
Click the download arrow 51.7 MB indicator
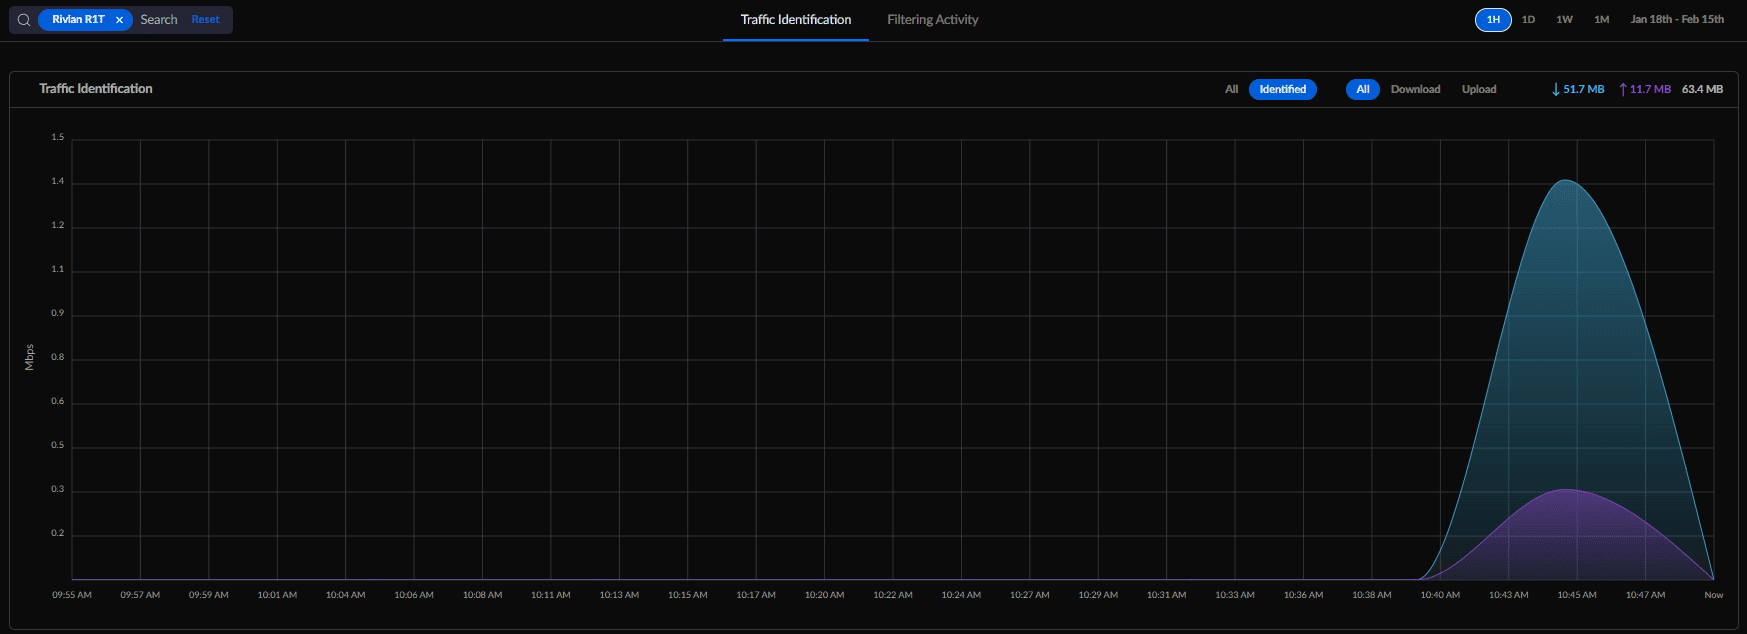[x=1578, y=89]
